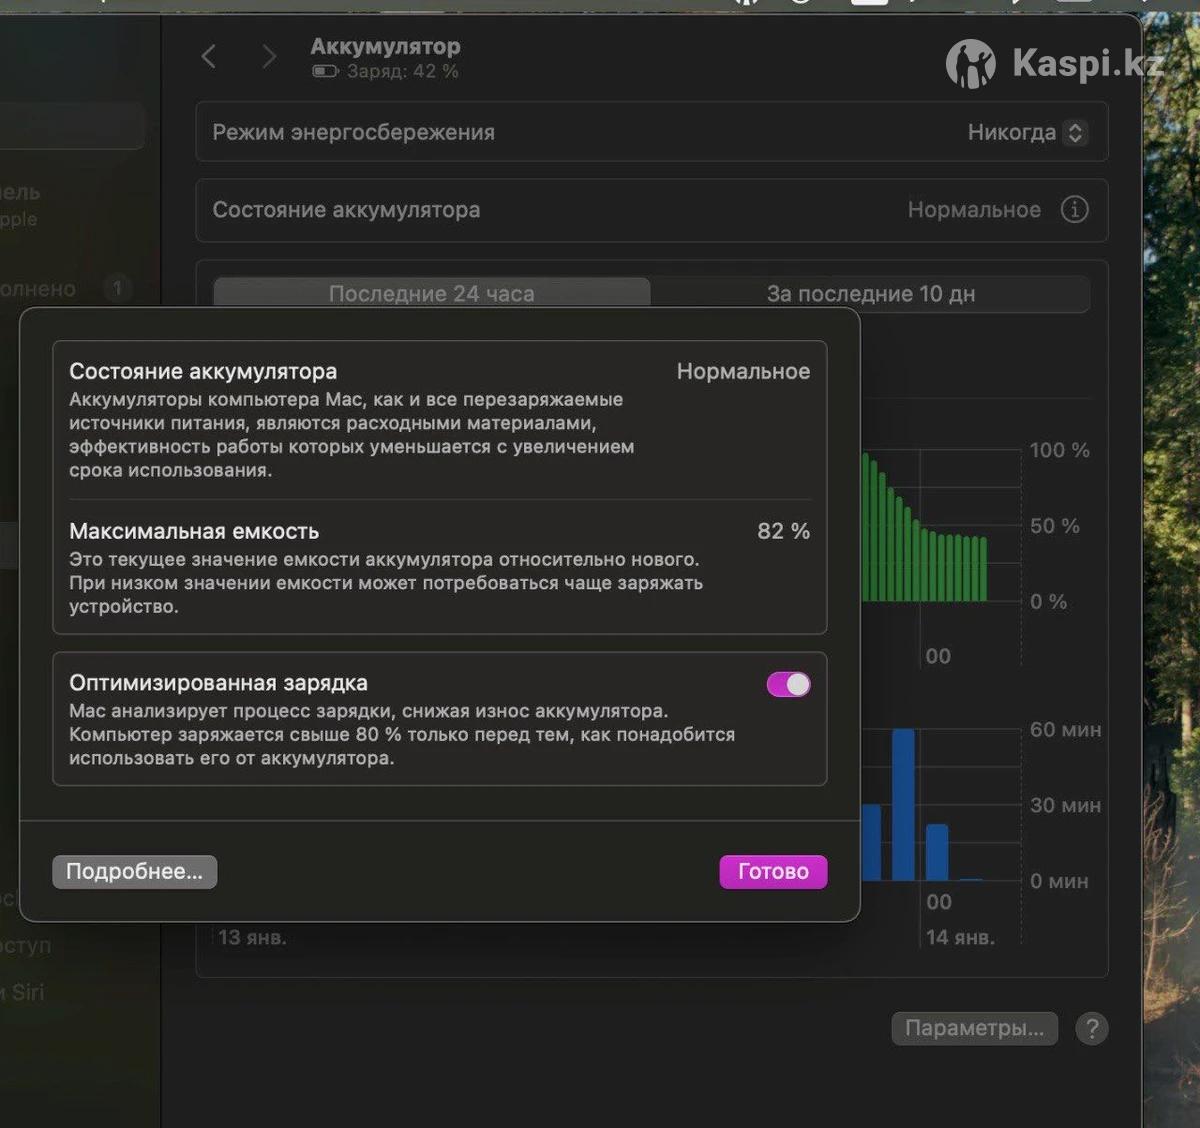This screenshot has height=1128, width=1200.
Task: Click the battery health info icon
Action: click(1074, 210)
